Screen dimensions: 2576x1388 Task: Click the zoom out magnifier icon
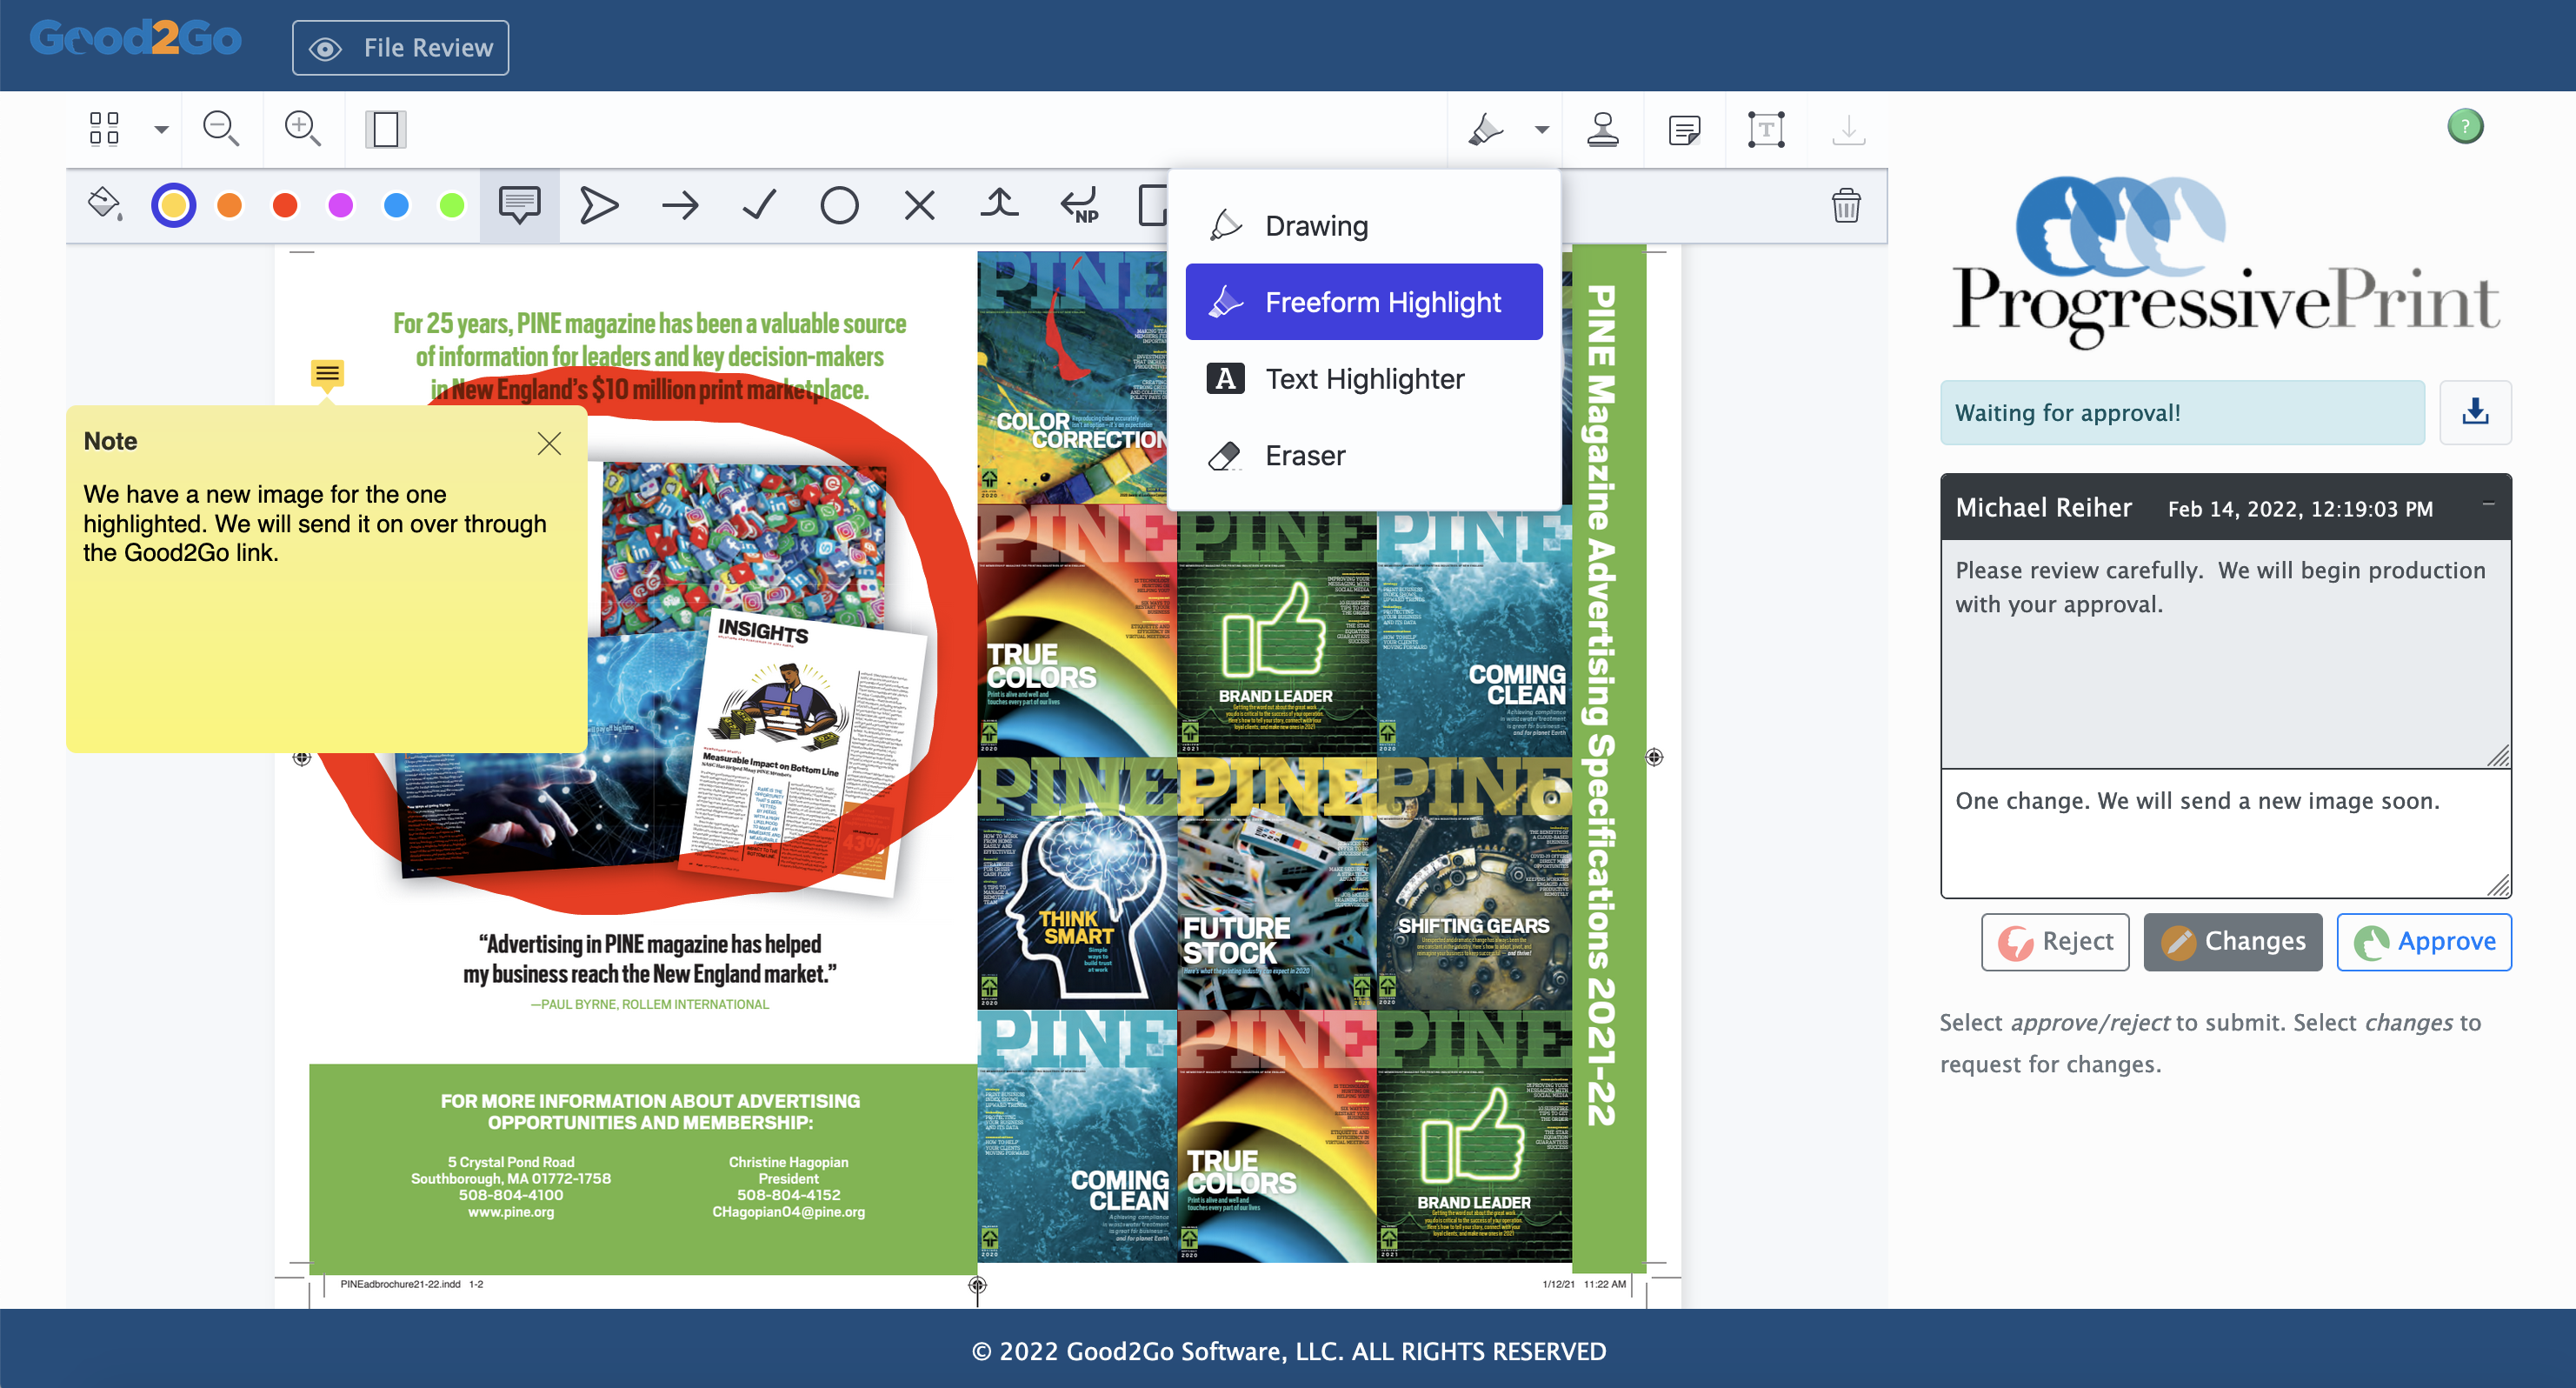(220, 130)
